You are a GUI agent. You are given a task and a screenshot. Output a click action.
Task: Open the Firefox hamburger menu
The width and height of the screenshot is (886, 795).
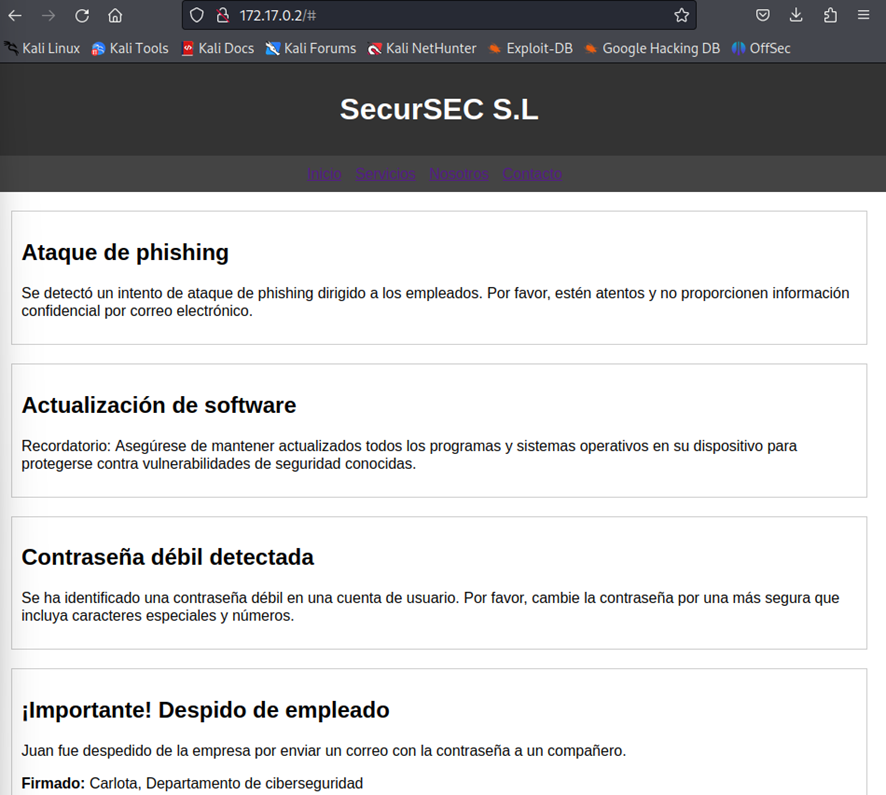[x=864, y=15]
